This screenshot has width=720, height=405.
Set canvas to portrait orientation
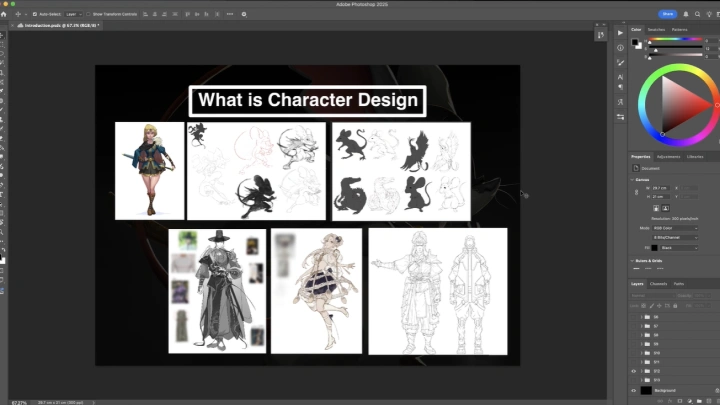pyautogui.click(x=656, y=208)
